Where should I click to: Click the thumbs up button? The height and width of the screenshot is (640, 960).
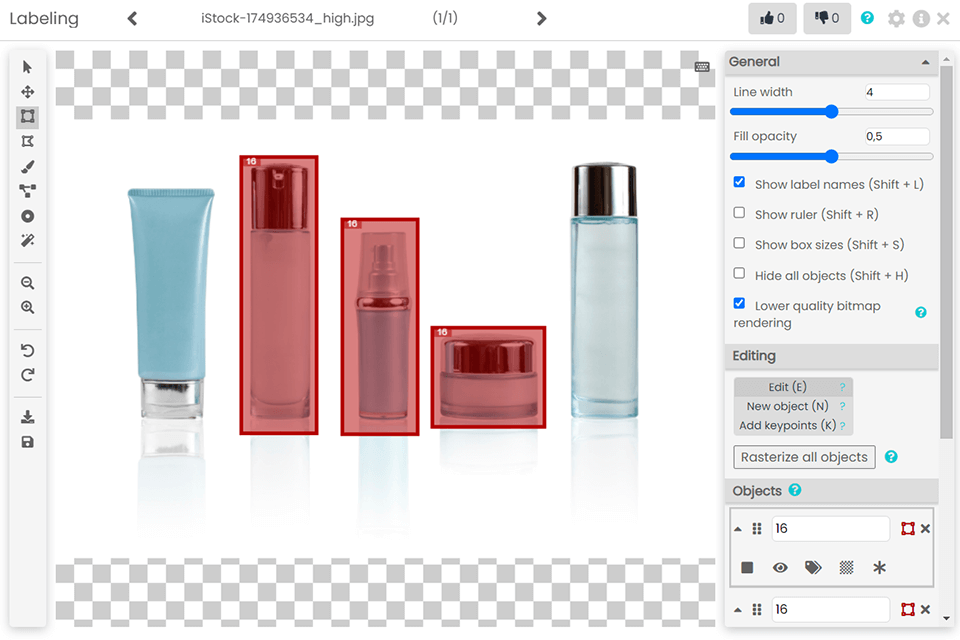(772, 18)
